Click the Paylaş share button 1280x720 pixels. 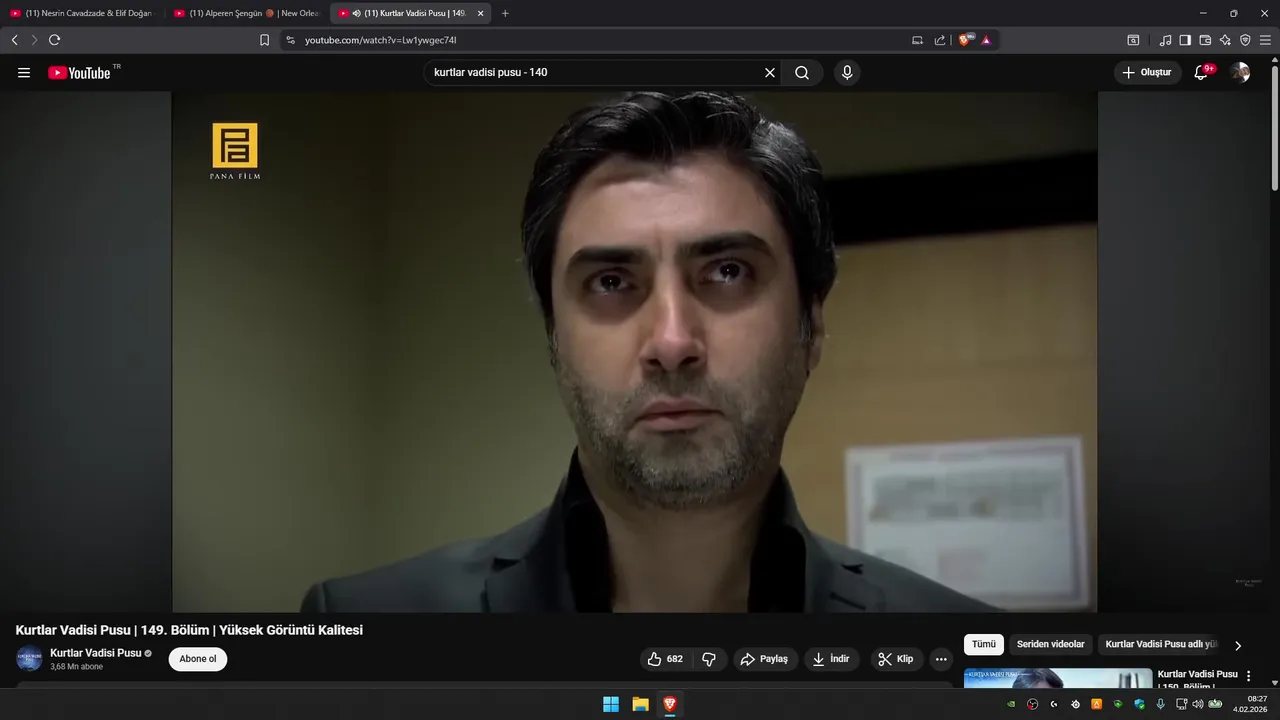765,659
